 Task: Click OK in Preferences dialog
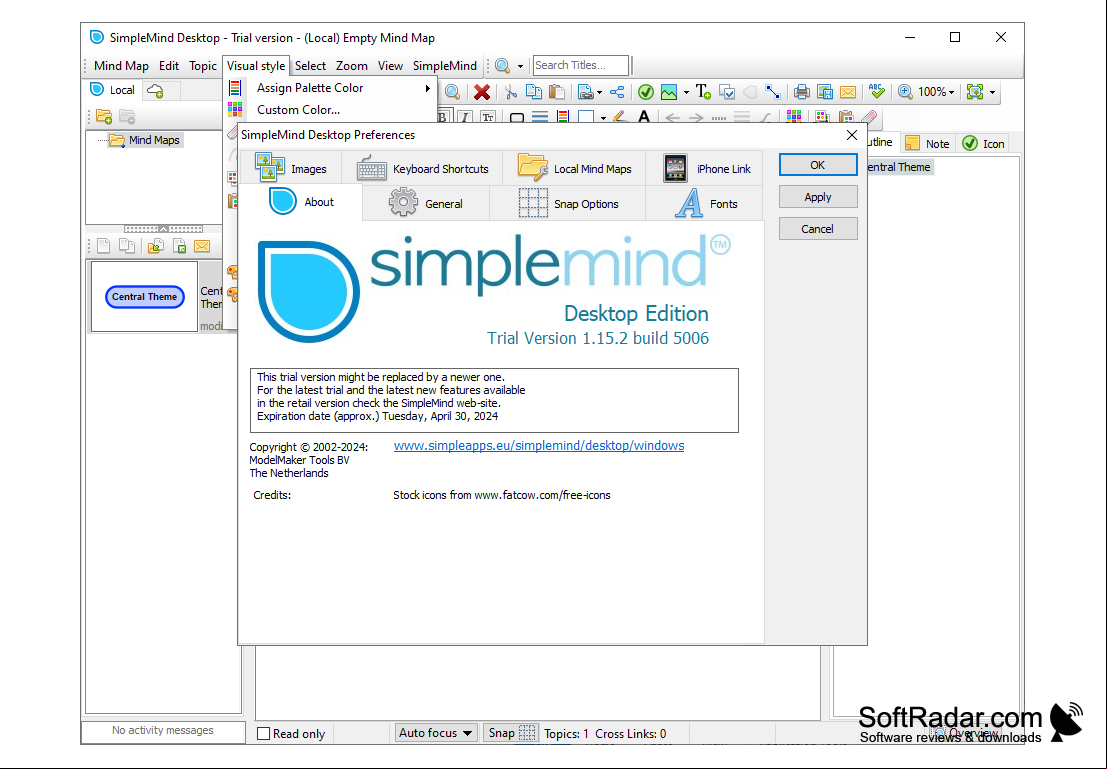click(818, 165)
